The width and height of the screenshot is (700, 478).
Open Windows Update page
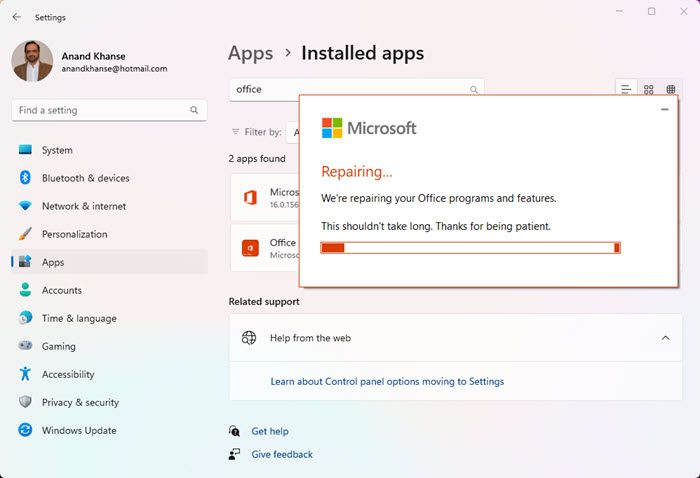point(79,430)
